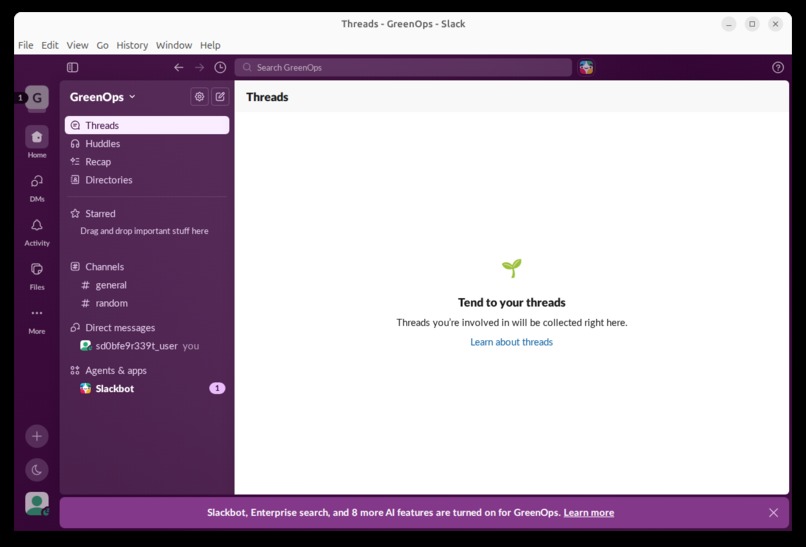This screenshot has width=806, height=547.
Task: Go forward with the right arrow
Action: (x=199, y=67)
